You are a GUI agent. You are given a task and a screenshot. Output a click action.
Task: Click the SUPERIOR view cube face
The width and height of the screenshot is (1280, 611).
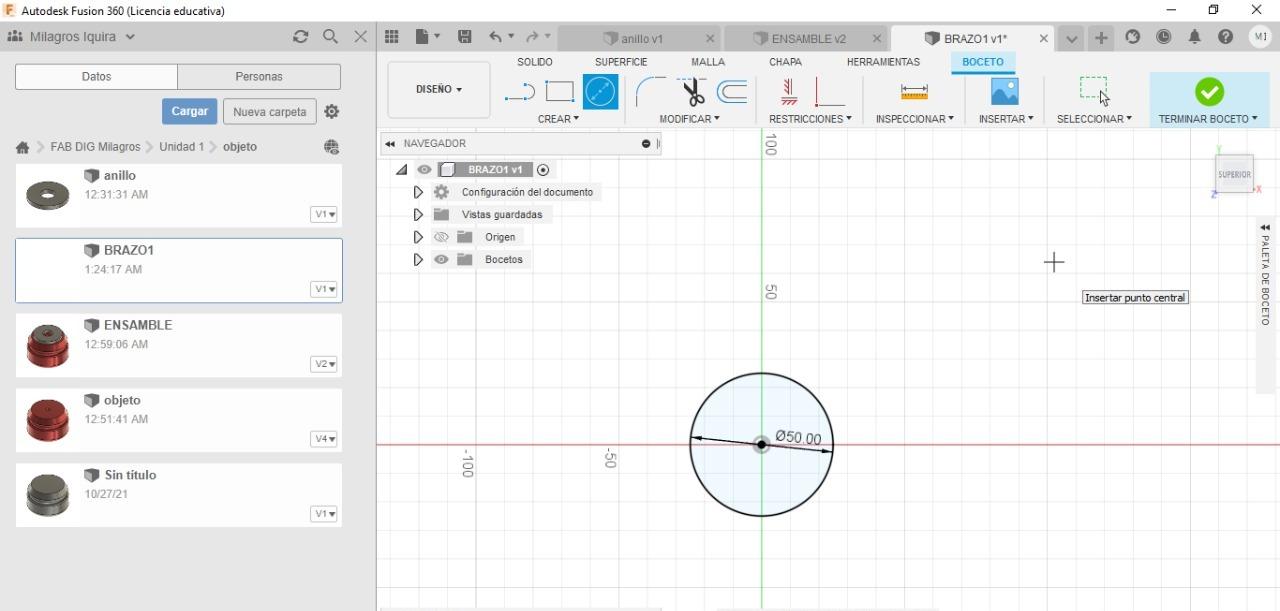pos(1234,174)
